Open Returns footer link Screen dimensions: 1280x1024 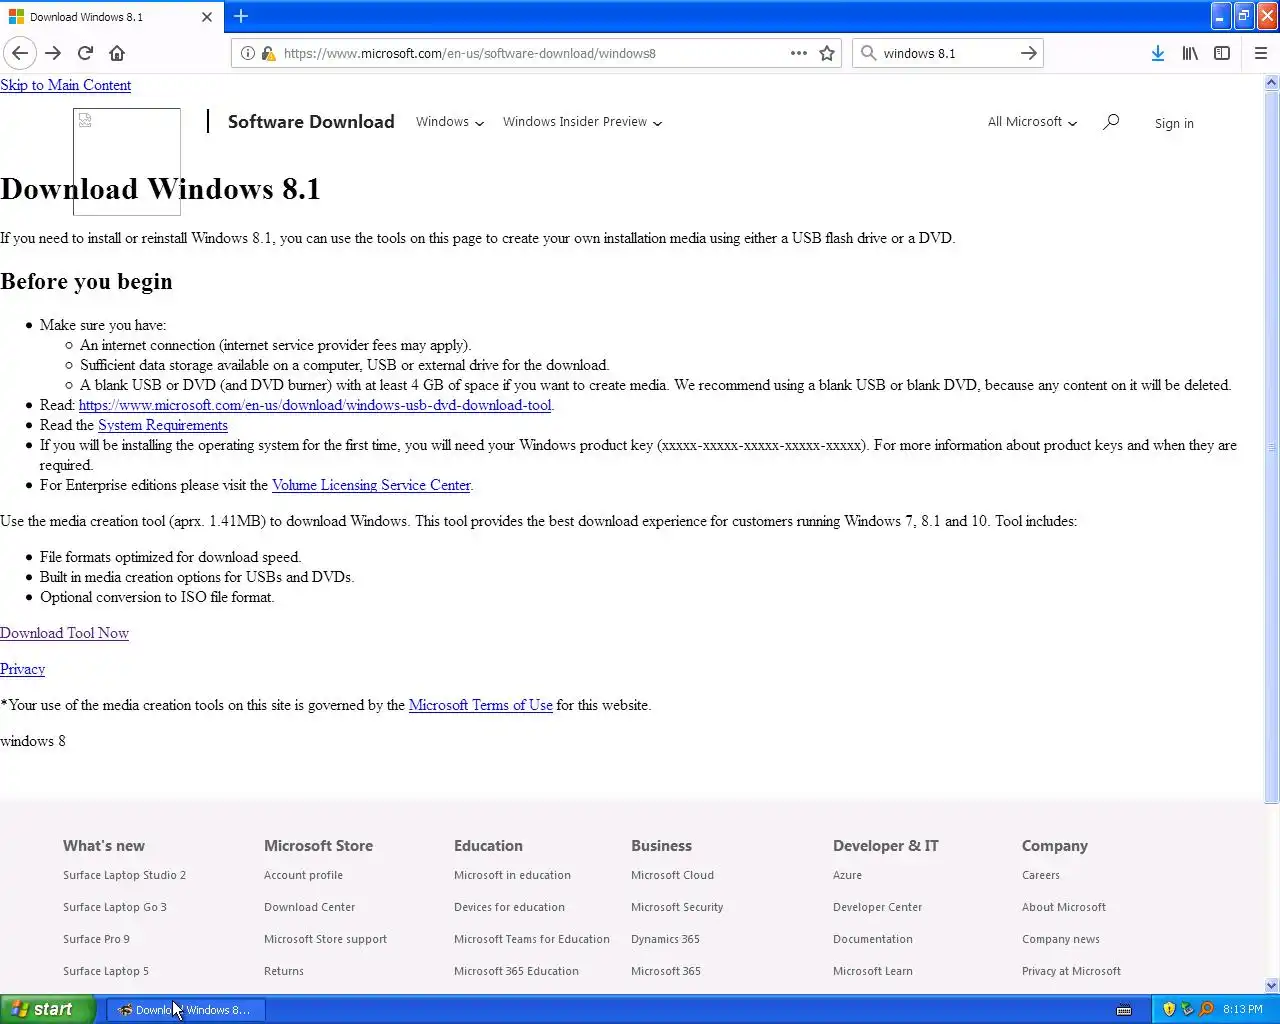pyautogui.click(x=284, y=971)
